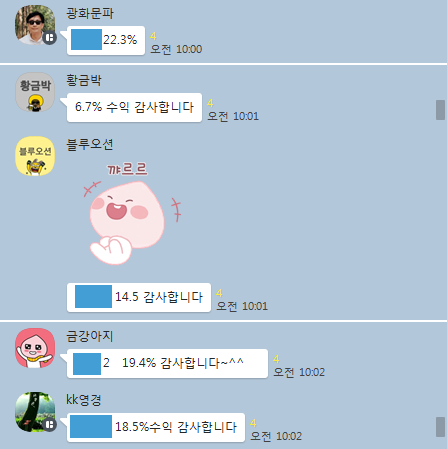The width and height of the screenshot is (447, 449).
Task: Select the '19.4% 감사합니다~^^' message
Action: (167, 363)
